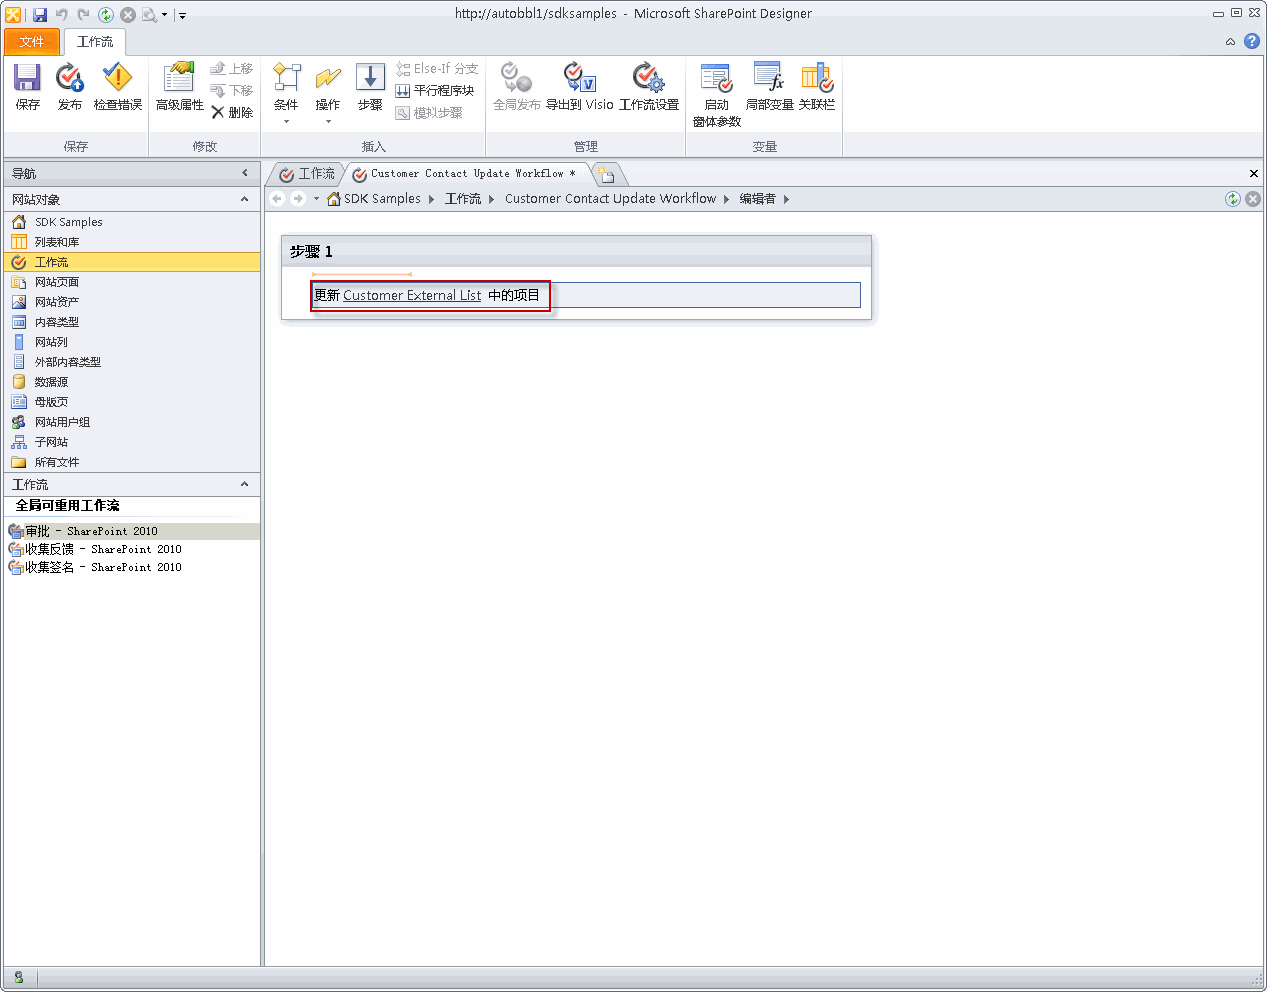Click SDK Samples breadcrumb link

(382, 199)
